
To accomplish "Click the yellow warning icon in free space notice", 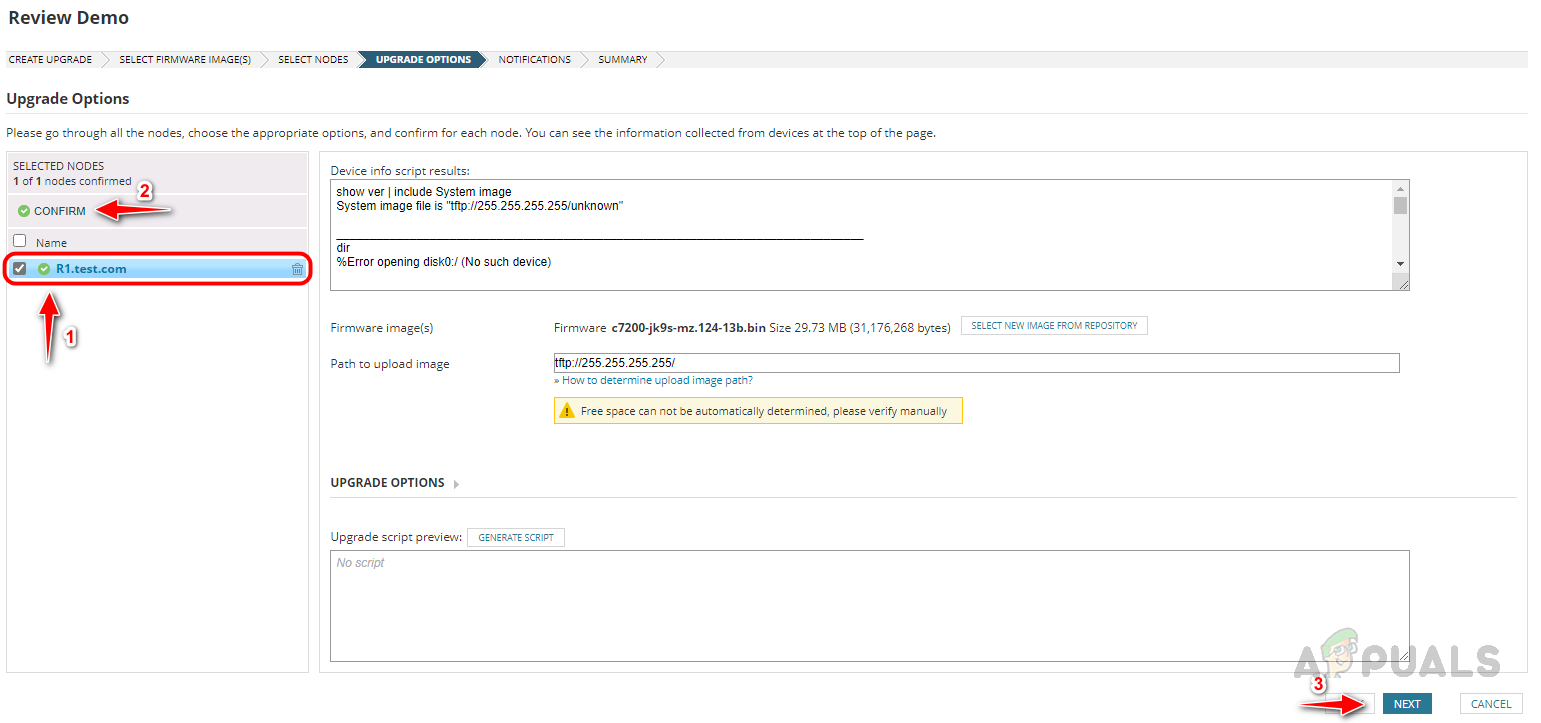I will coord(567,411).
